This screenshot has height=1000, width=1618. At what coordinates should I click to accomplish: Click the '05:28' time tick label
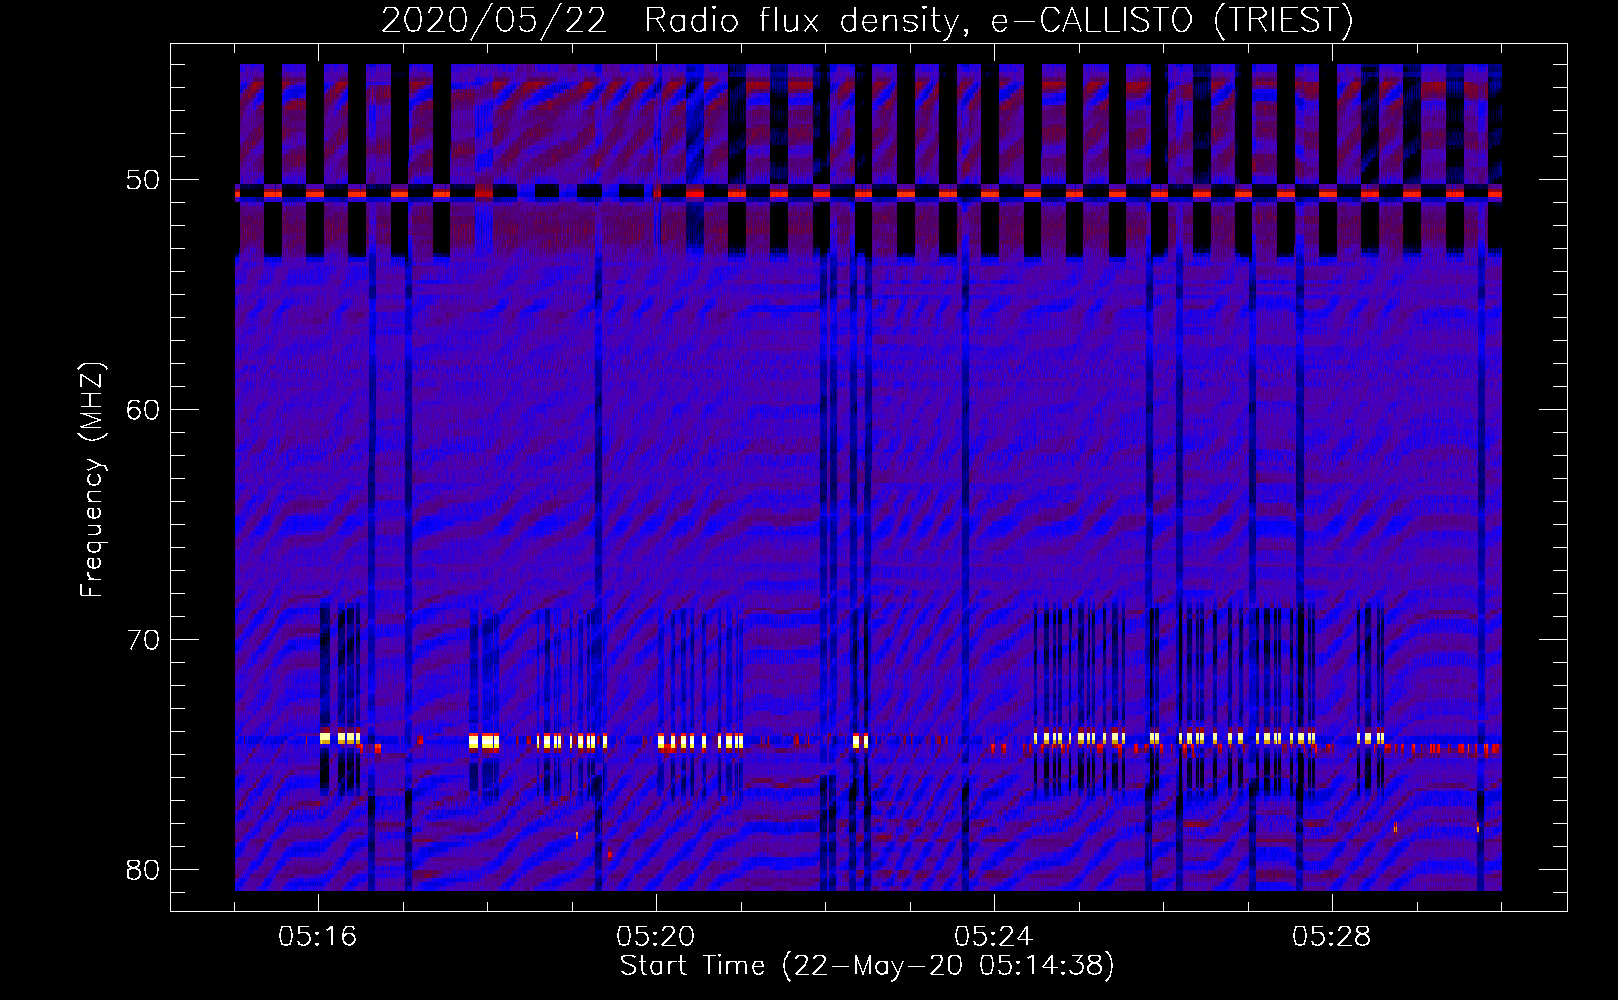tap(1332, 937)
